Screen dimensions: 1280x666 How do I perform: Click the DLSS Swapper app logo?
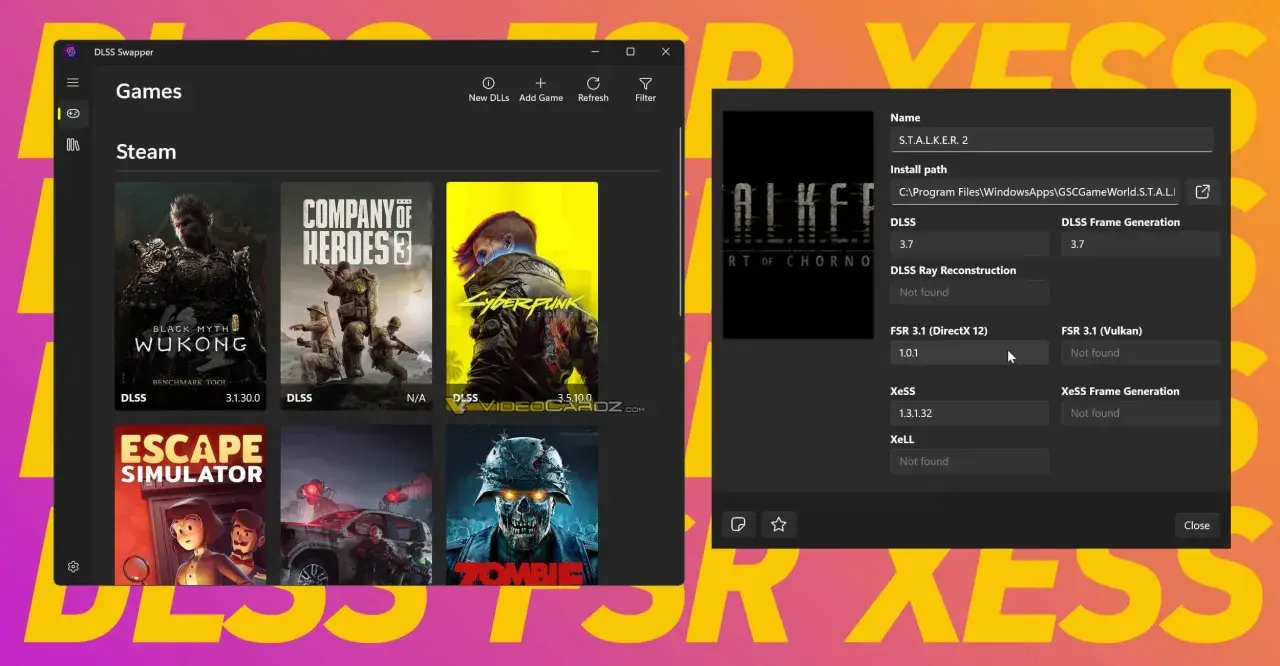(71, 52)
